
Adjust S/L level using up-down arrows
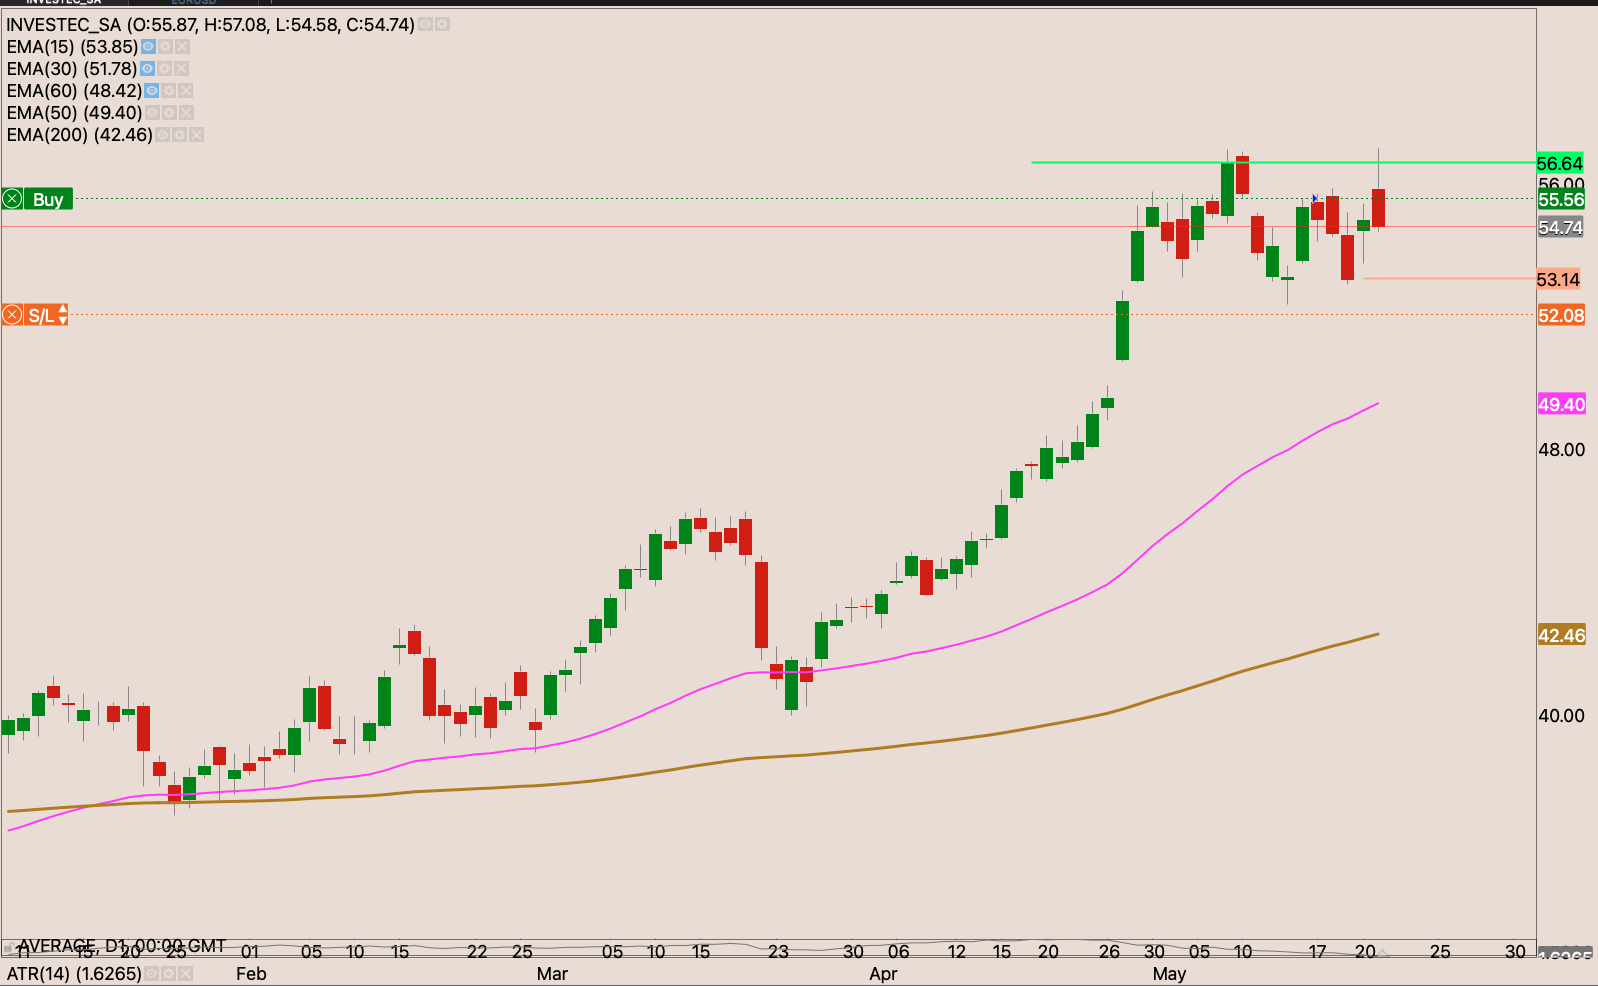tap(63, 316)
